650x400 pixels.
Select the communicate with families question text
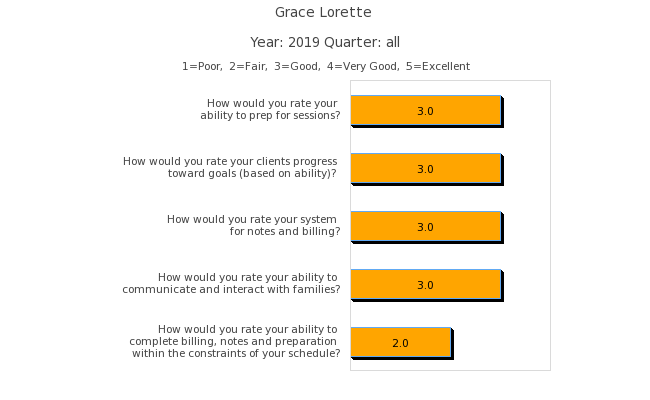231,283
